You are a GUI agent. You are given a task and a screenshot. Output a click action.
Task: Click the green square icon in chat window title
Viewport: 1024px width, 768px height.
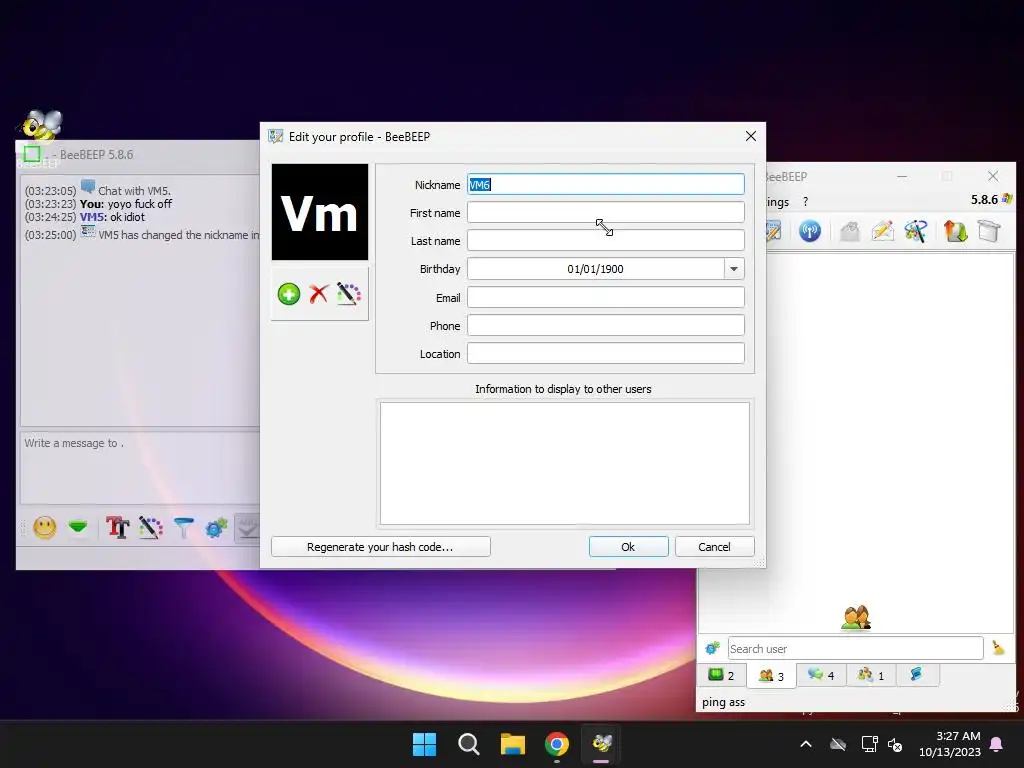pyautogui.click(x=32, y=154)
